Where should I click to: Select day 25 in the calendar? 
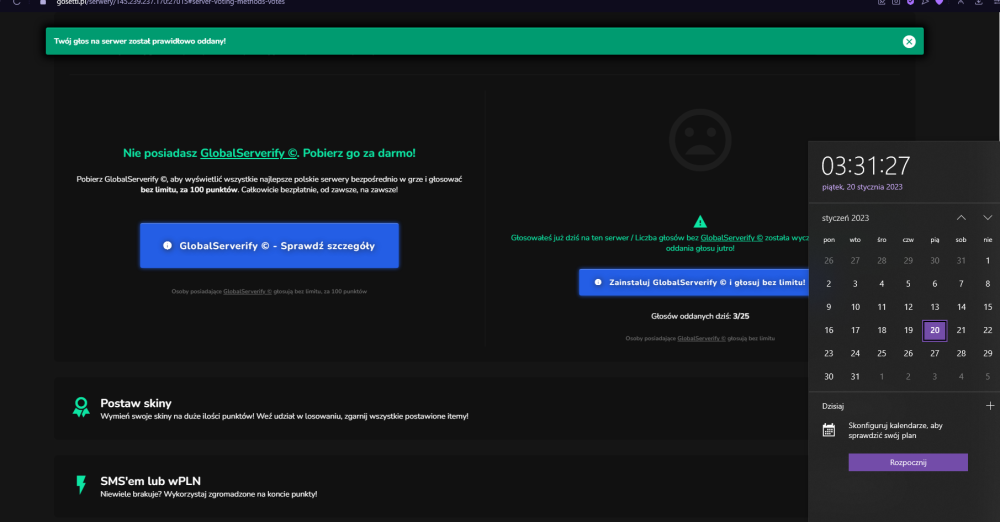(x=881, y=354)
